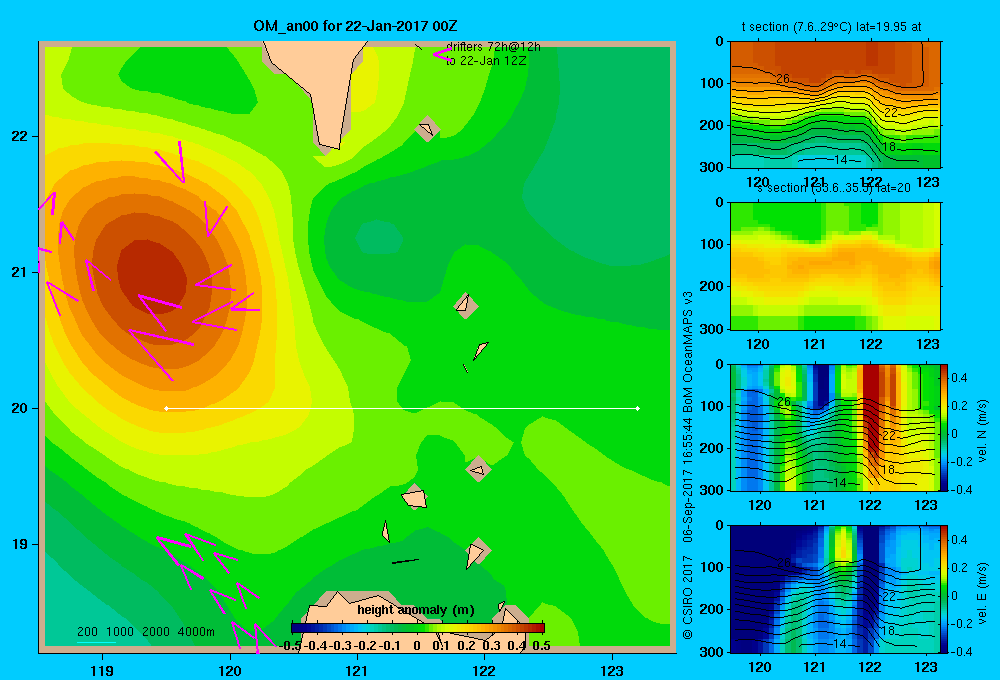Click the vel. E color bar
Image resolution: width=1000 pixels, height=680 pixels.
point(944,589)
